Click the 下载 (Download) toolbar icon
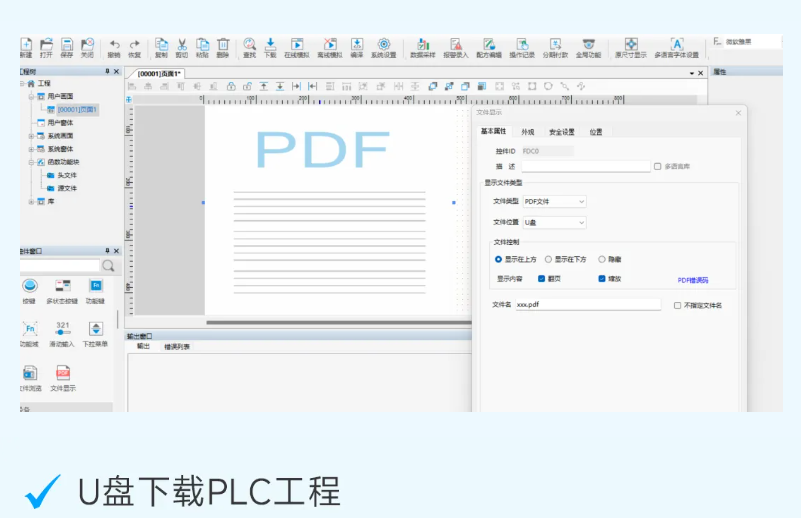The width and height of the screenshot is (801, 518). click(270, 46)
